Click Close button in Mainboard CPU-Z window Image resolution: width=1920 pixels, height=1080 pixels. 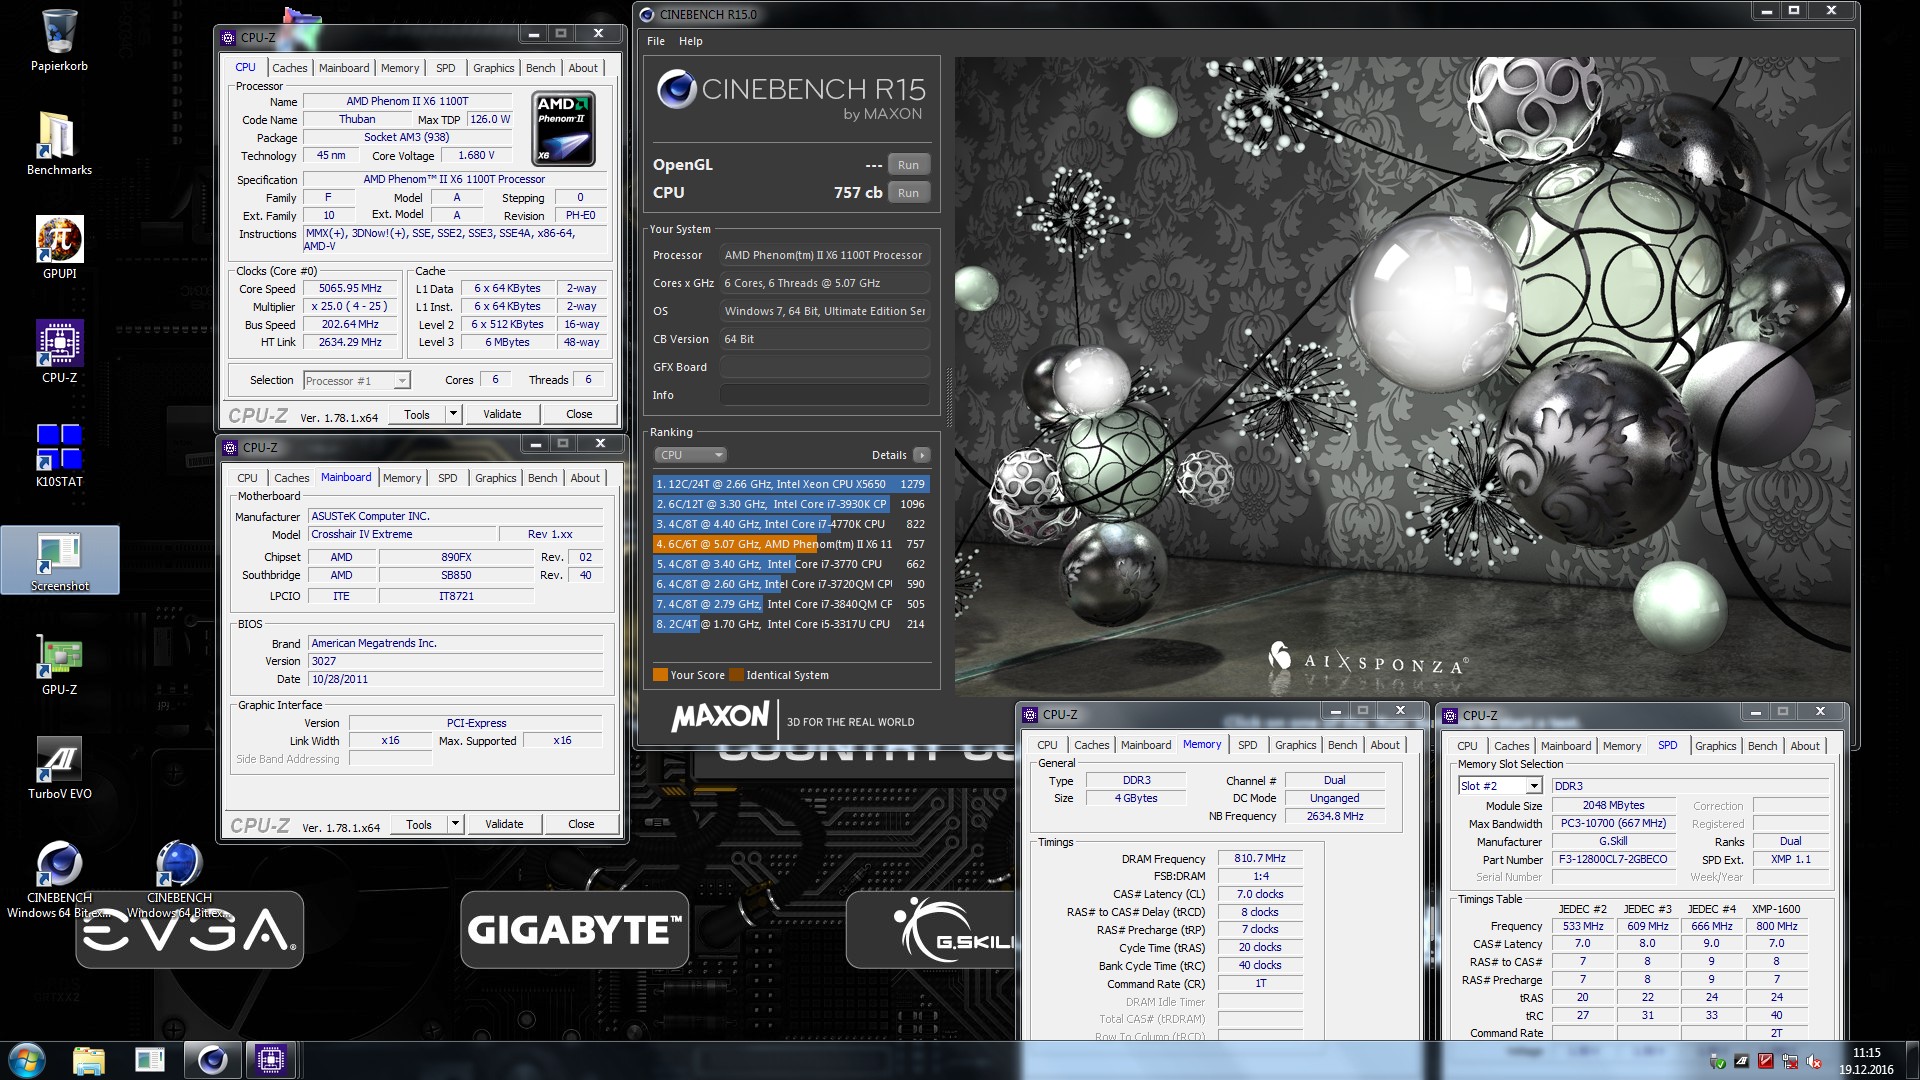(581, 824)
